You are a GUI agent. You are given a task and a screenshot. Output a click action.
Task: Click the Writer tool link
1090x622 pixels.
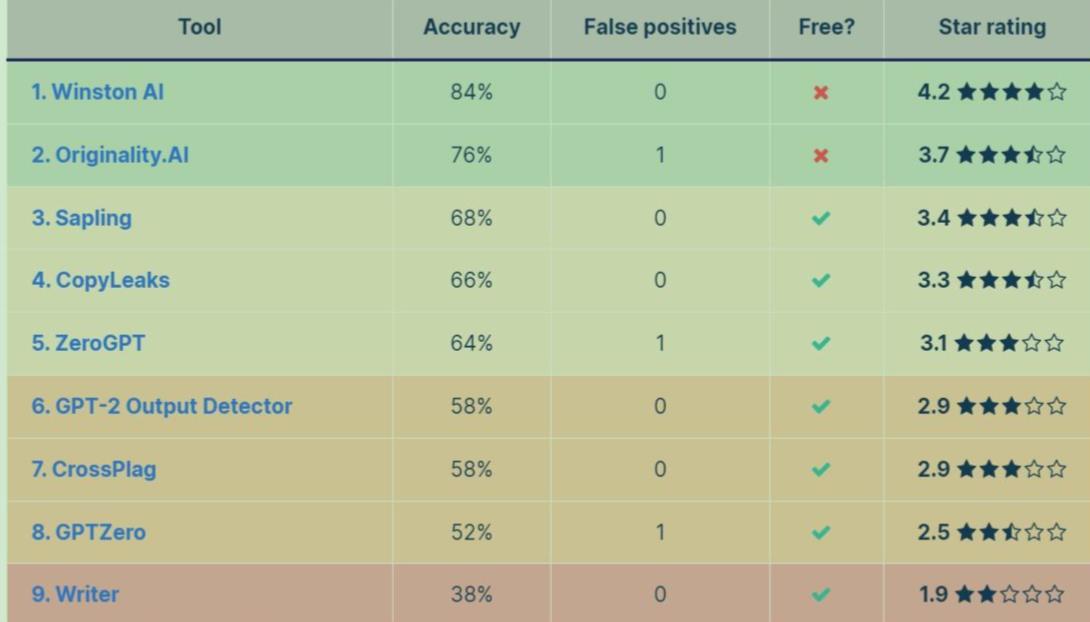coord(75,594)
